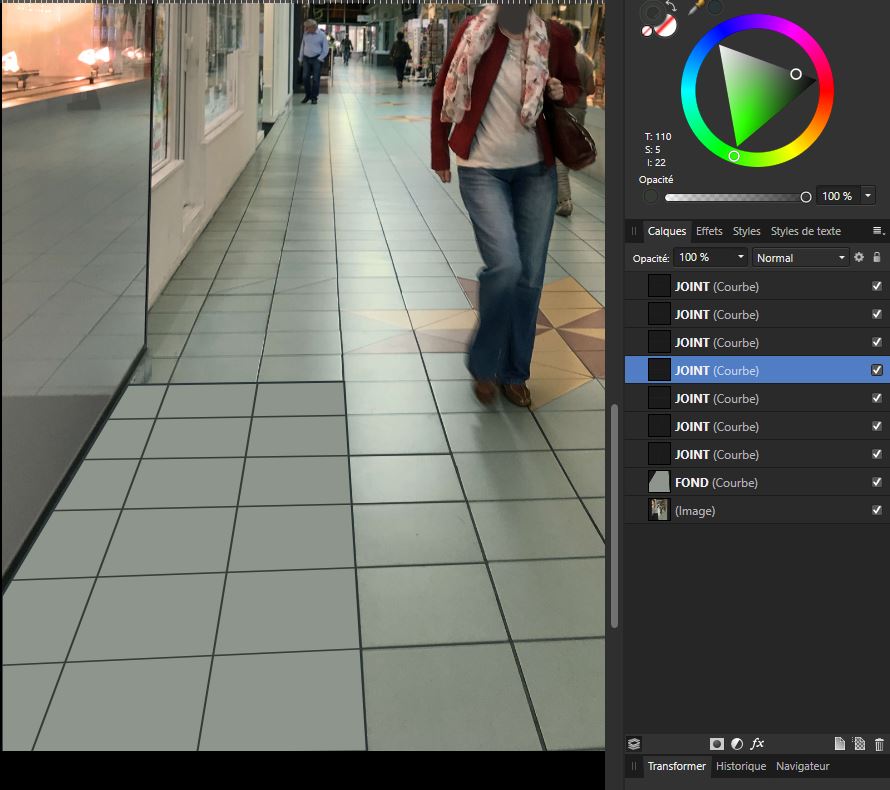Click the S: 5 saturation value

pos(653,149)
